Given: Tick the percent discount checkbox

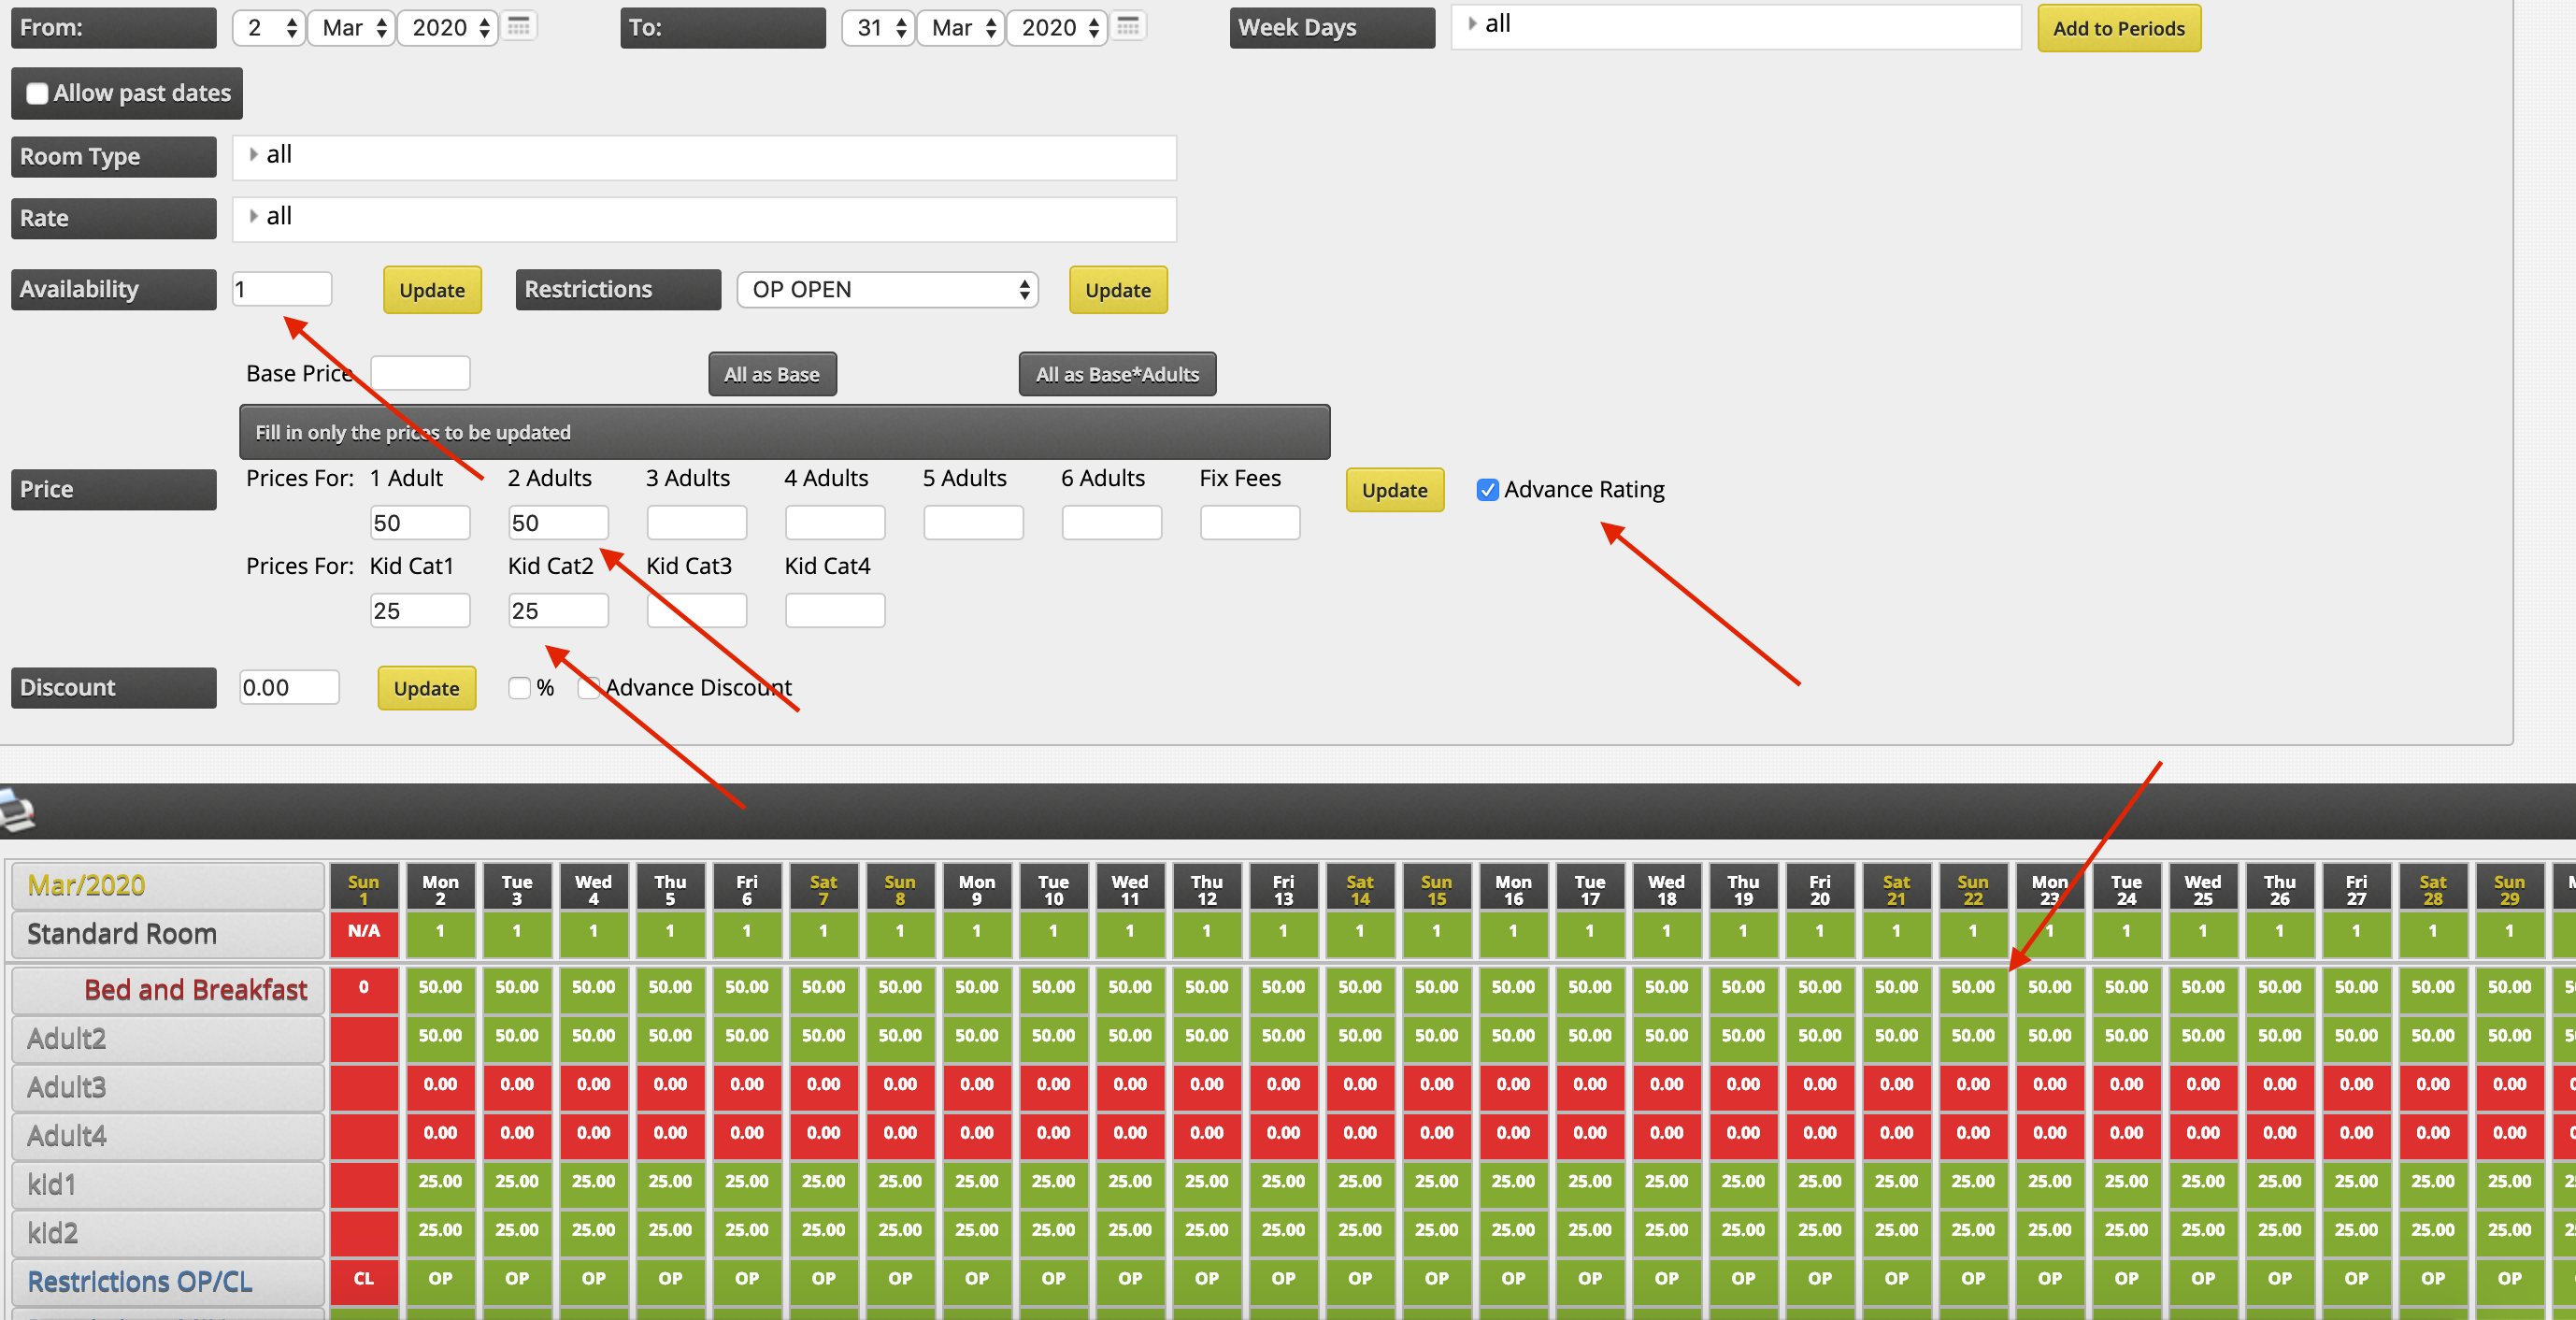Looking at the screenshot, I should (519, 688).
